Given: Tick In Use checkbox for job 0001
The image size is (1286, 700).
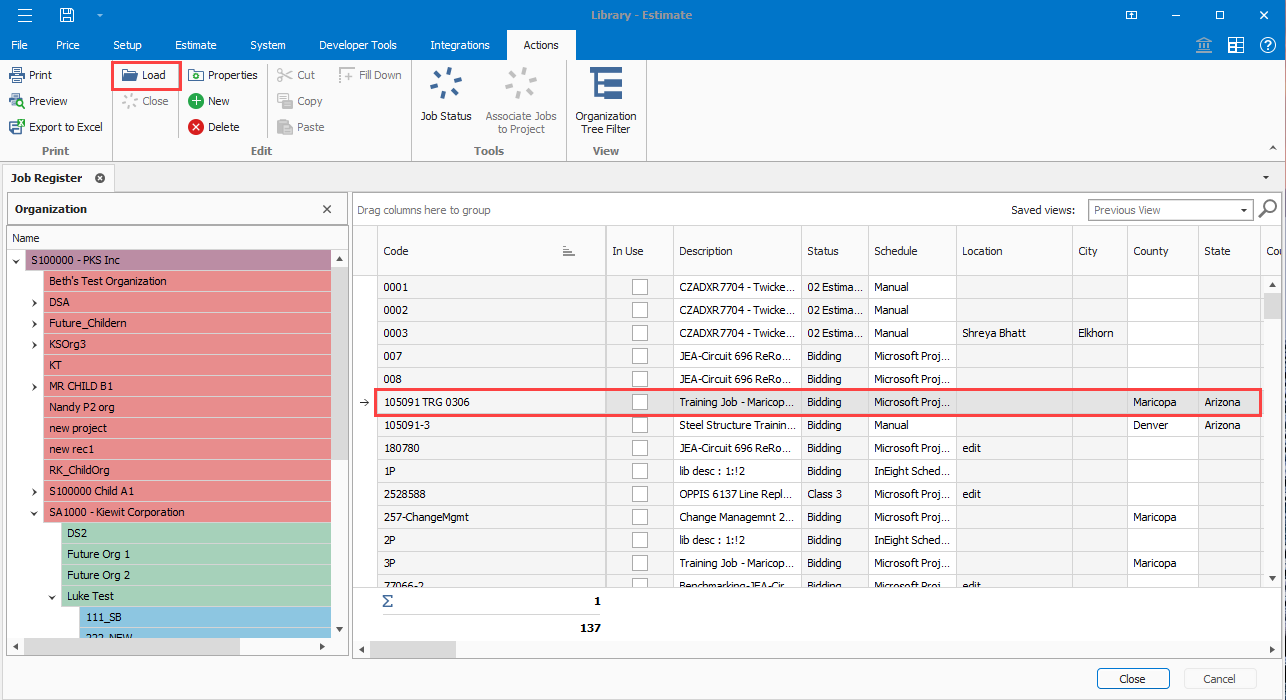Looking at the screenshot, I should [x=640, y=287].
